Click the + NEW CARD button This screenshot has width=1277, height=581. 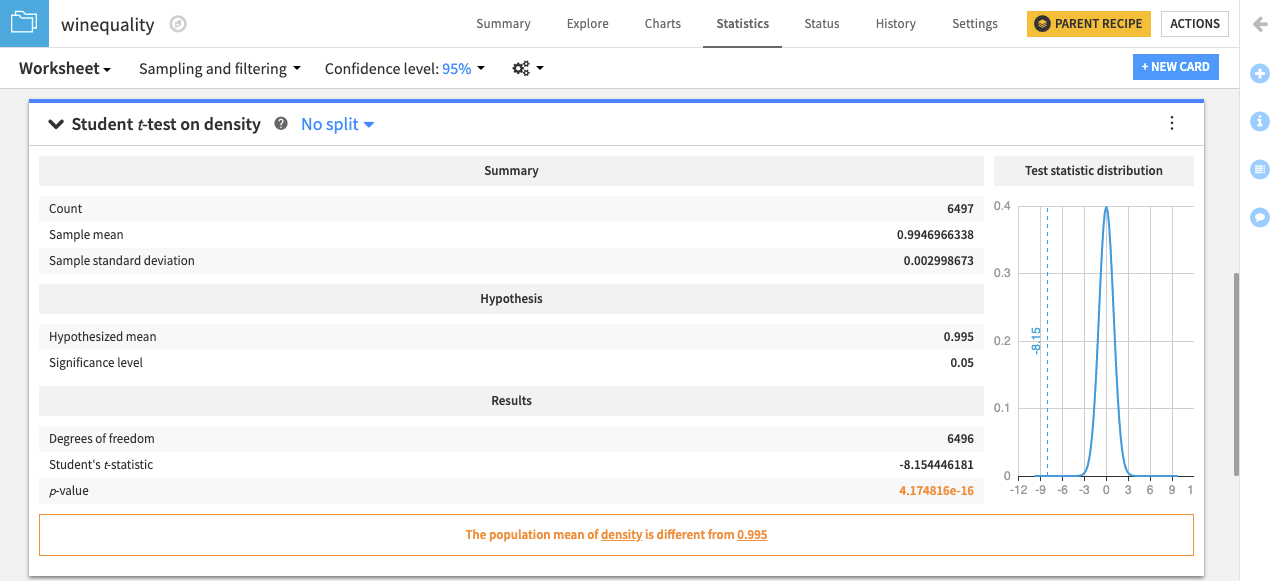[1175, 66]
